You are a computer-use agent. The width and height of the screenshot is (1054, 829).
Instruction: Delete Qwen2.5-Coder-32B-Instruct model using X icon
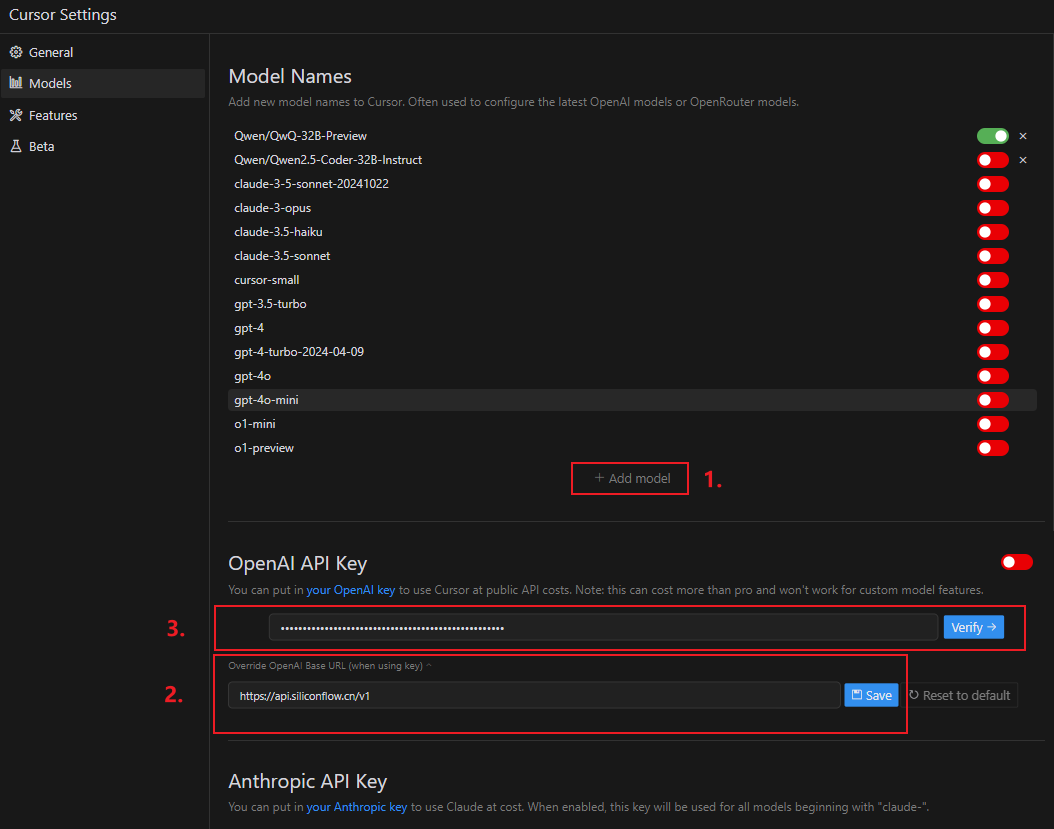pos(1022,160)
